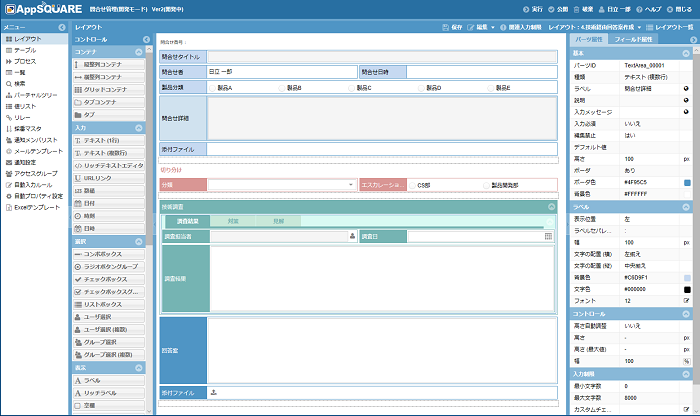Click the user icon in 調査担当者 field

tap(351, 236)
